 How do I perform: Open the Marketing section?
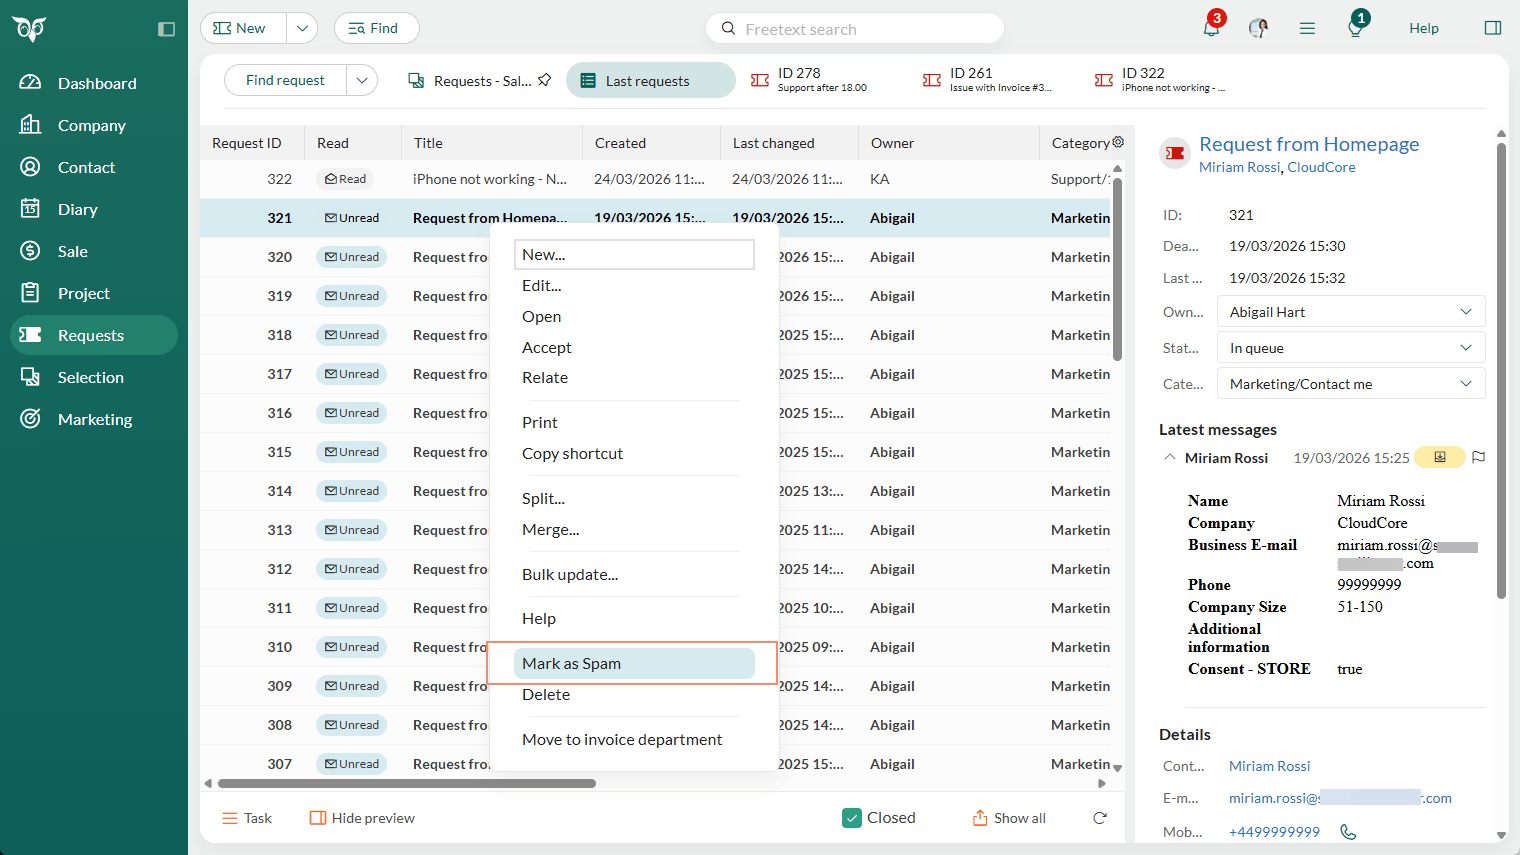pos(94,419)
